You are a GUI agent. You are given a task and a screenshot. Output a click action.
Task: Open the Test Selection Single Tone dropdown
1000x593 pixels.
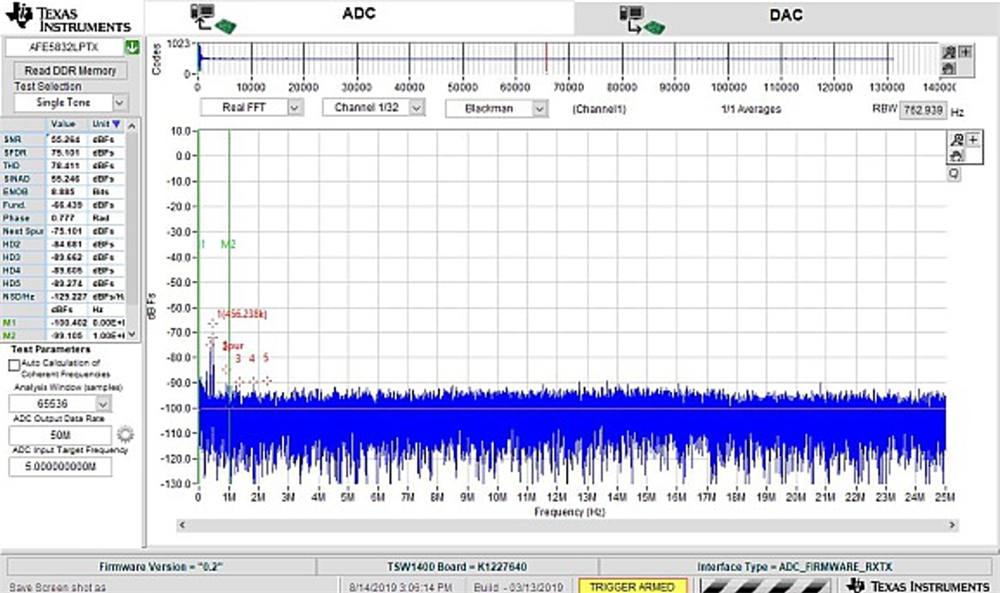pos(119,102)
